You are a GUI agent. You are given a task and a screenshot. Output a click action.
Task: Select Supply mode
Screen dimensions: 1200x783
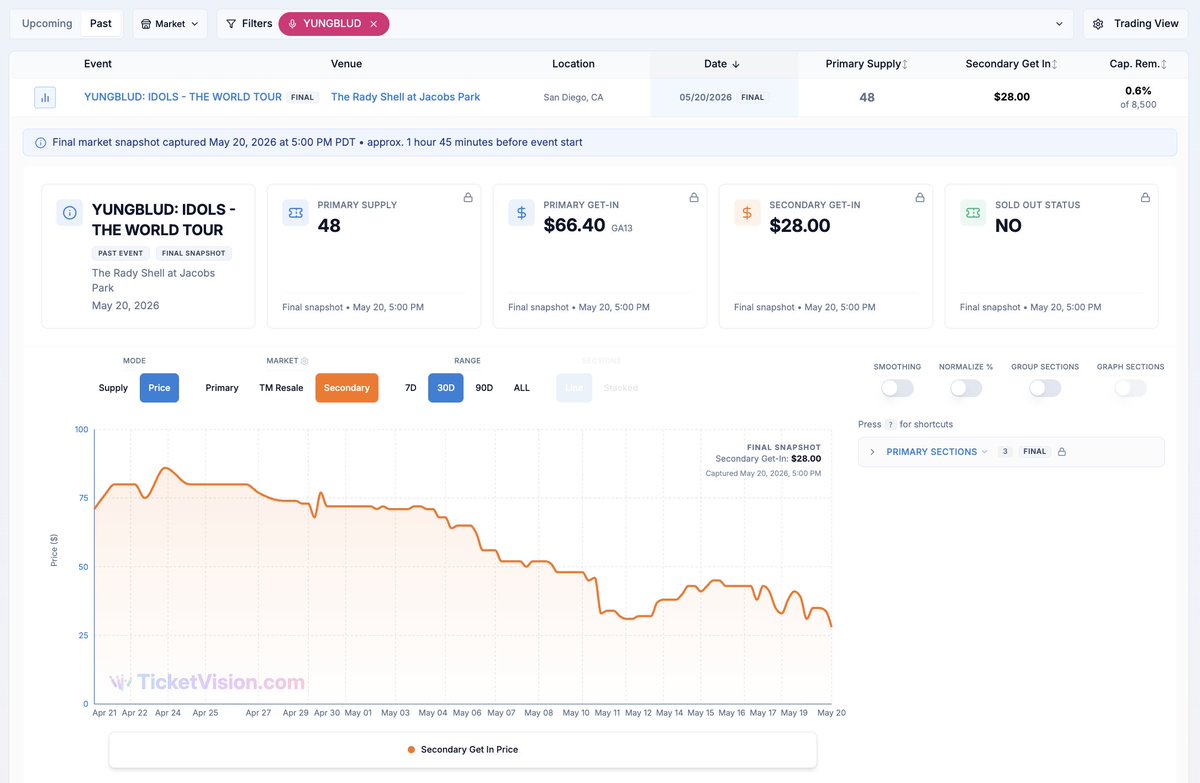click(x=113, y=388)
